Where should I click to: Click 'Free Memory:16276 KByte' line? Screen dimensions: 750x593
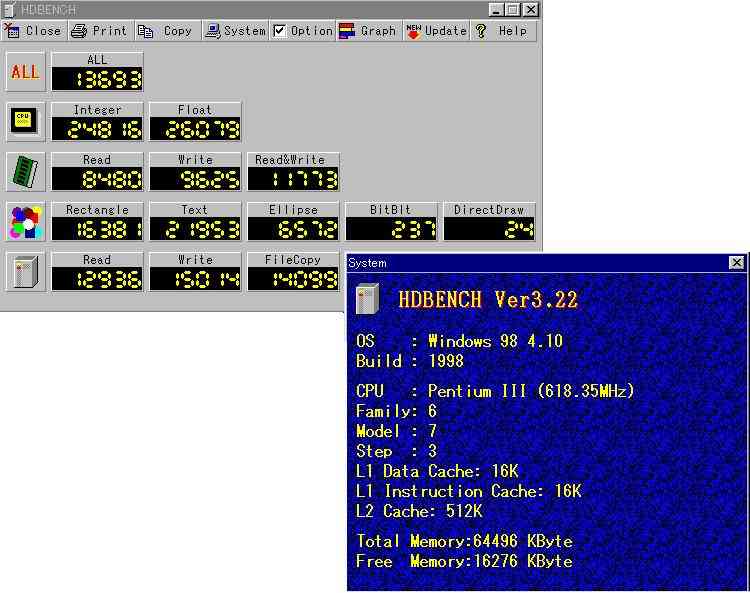[x=464, y=561]
